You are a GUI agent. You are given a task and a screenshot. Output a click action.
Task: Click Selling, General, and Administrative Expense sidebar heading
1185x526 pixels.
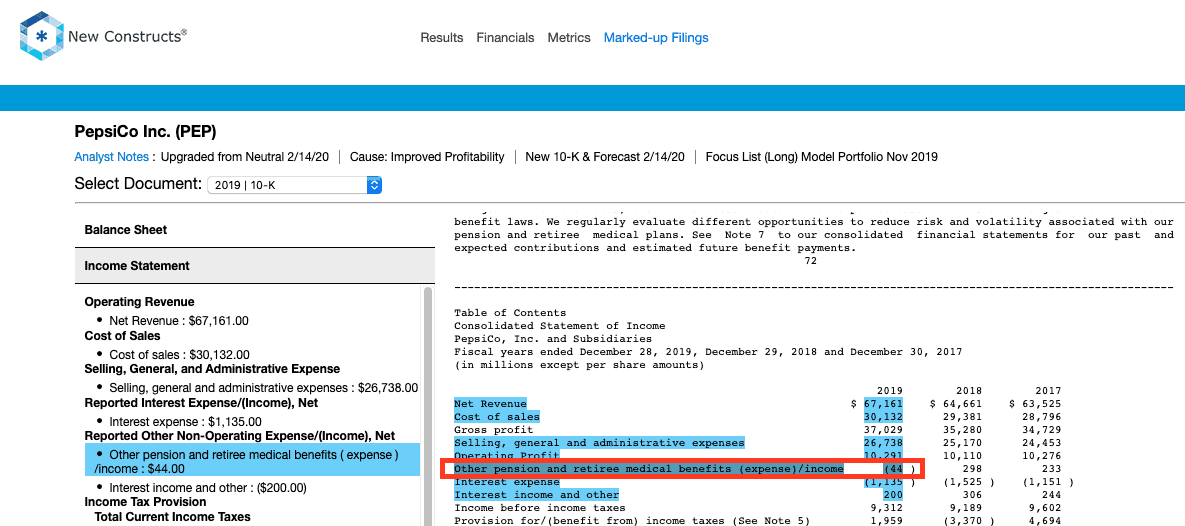click(212, 369)
